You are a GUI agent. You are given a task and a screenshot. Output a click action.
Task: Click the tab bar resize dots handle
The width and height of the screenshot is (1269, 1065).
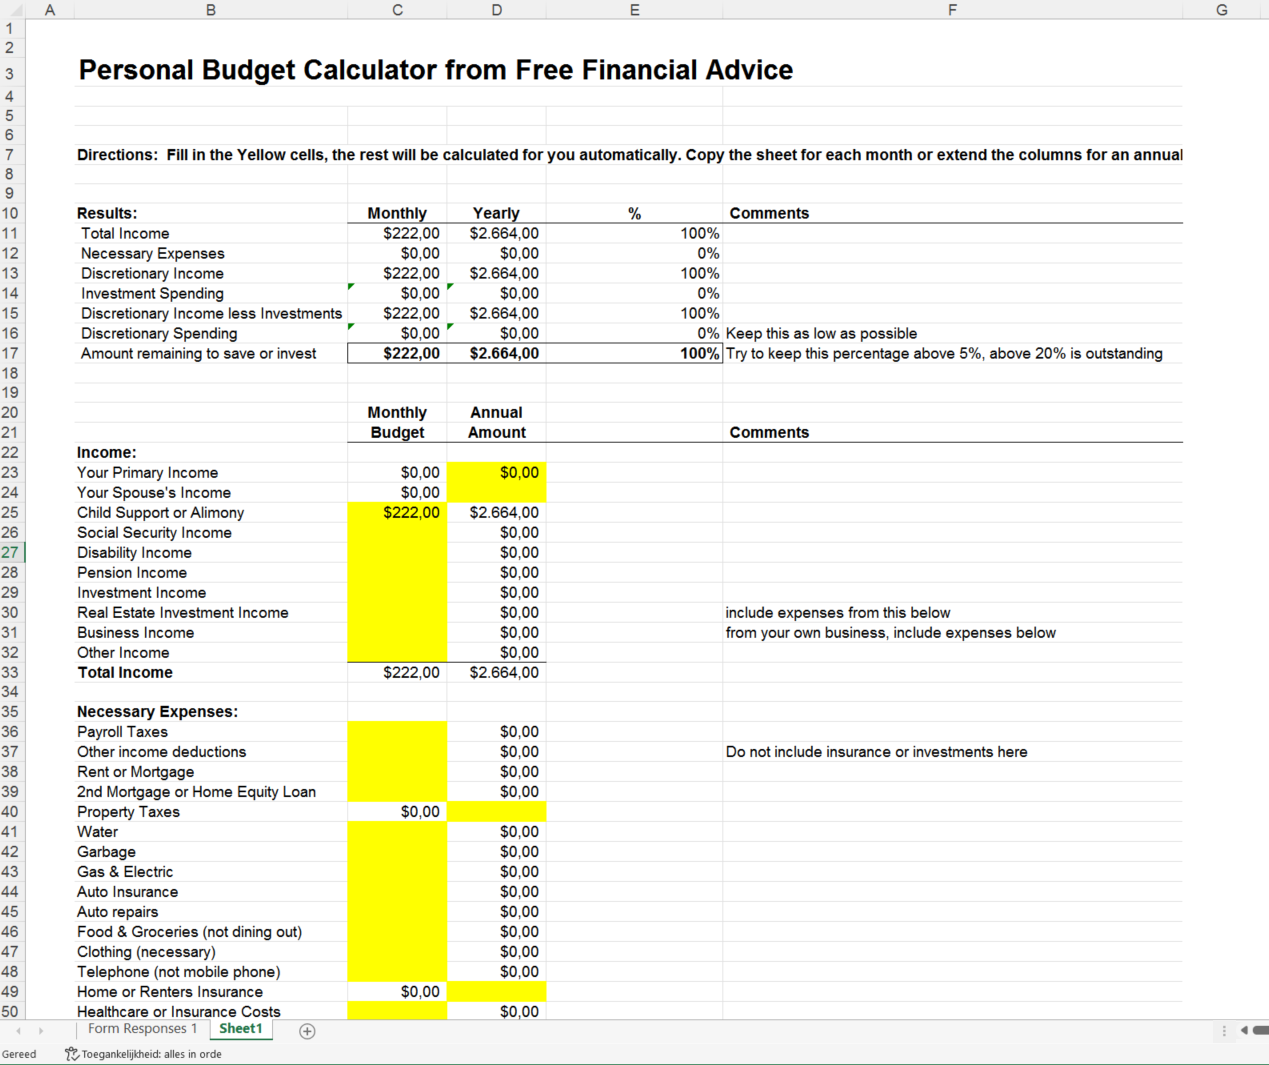pos(1224,1030)
